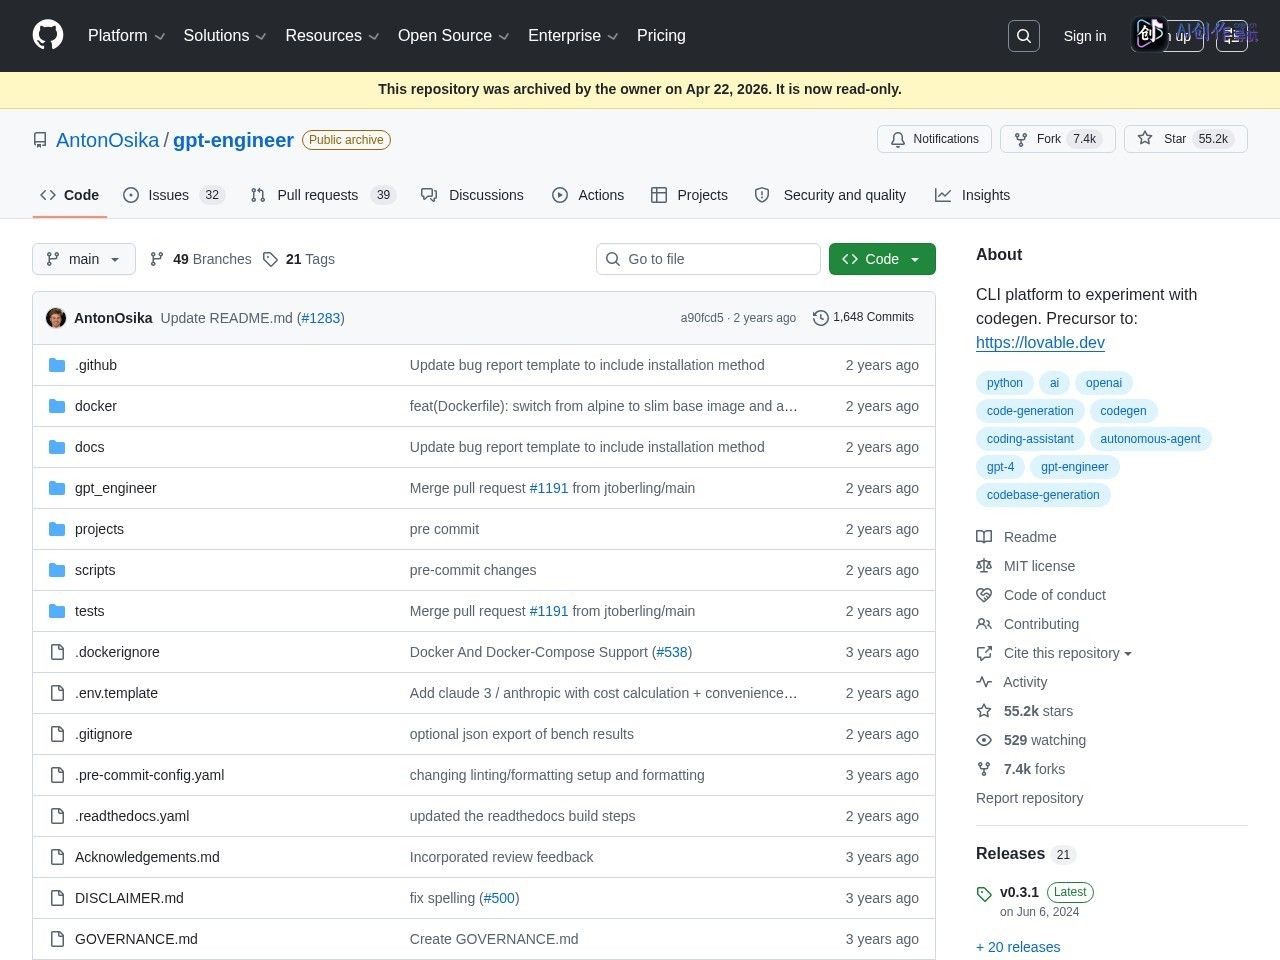Click the fork icon in Fork button
1280x960 pixels.
tap(1021, 139)
